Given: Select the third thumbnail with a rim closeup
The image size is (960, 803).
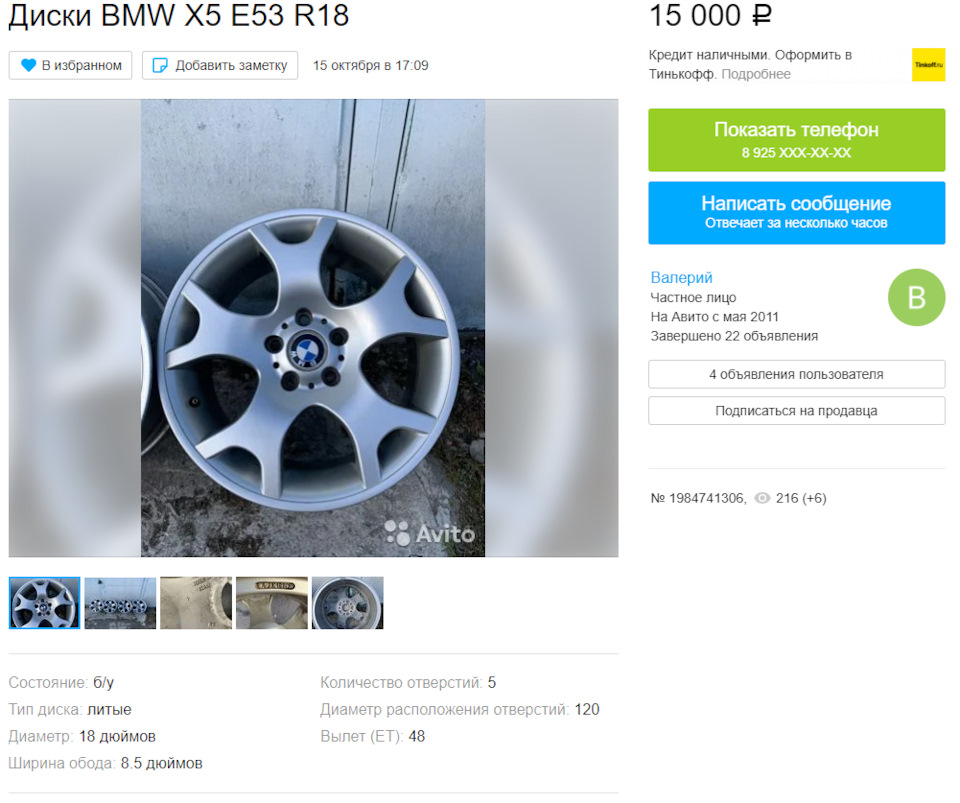Looking at the screenshot, I should (x=196, y=603).
